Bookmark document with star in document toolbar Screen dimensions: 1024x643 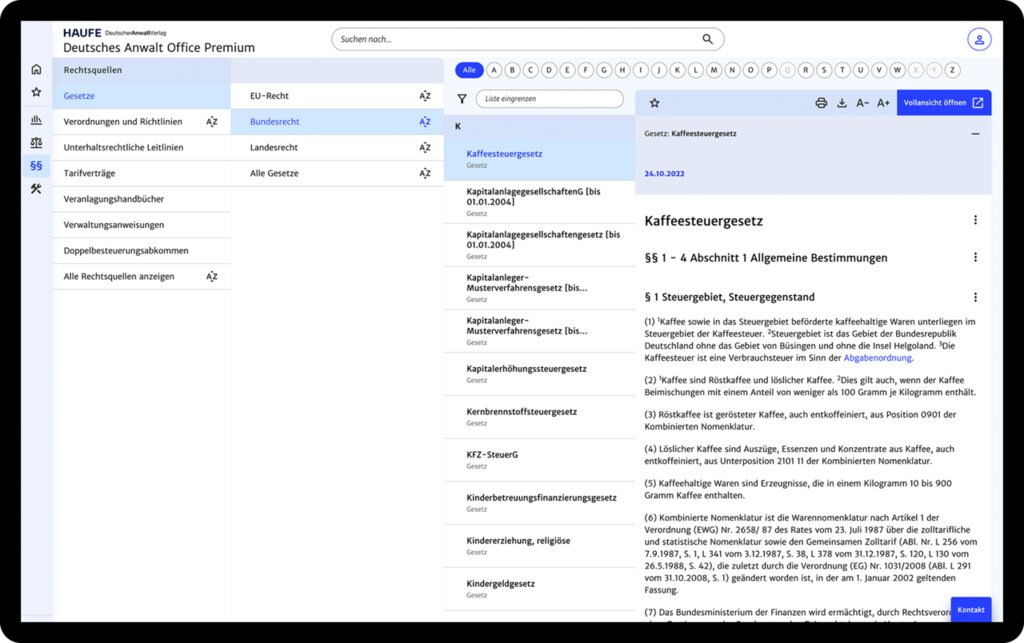point(654,102)
